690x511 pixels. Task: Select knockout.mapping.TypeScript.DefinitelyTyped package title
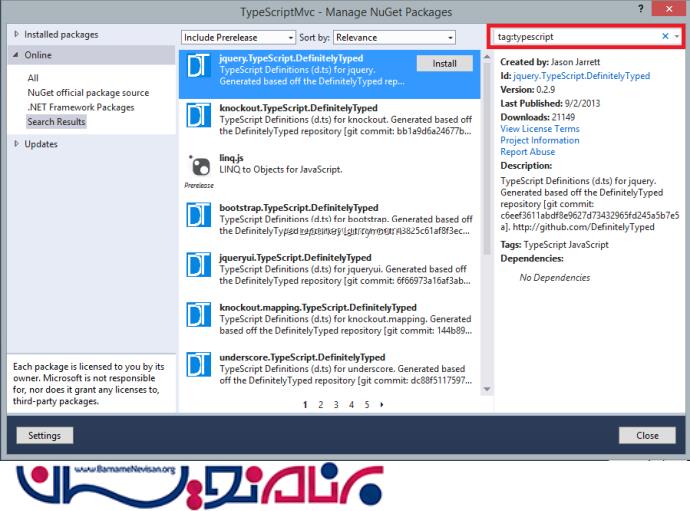pyautogui.click(x=318, y=307)
